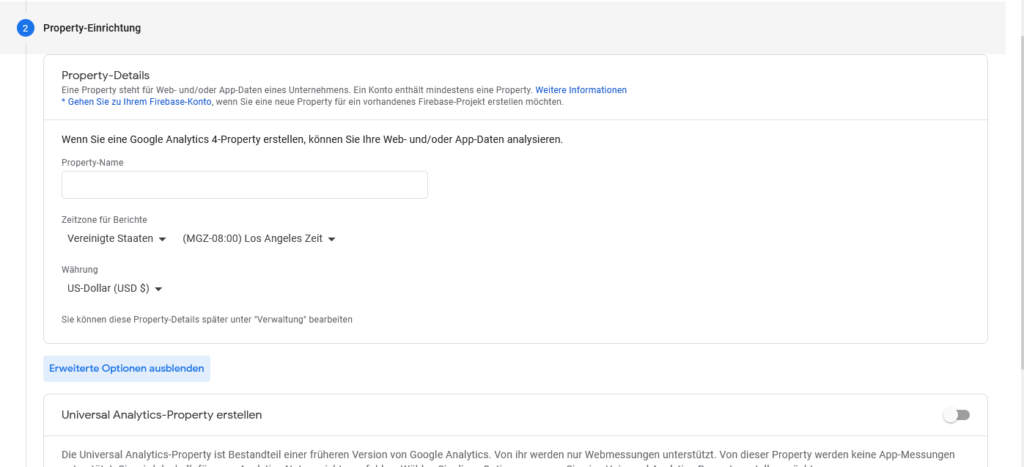Collapse options via Erweiterte Optionen ausblenden
Image resolution: width=1024 pixels, height=467 pixels.
(x=127, y=368)
